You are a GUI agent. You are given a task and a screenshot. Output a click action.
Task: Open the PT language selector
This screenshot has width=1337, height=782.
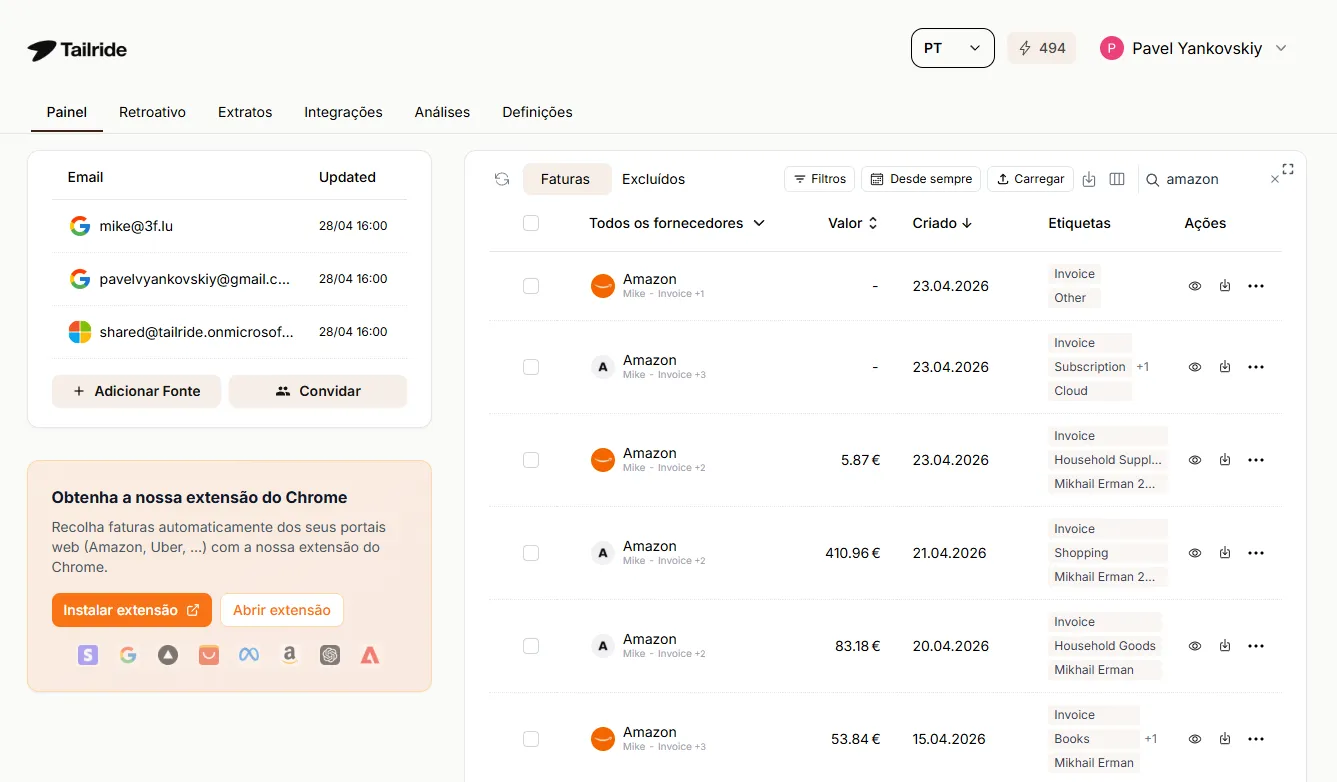(x=951, y=47)
